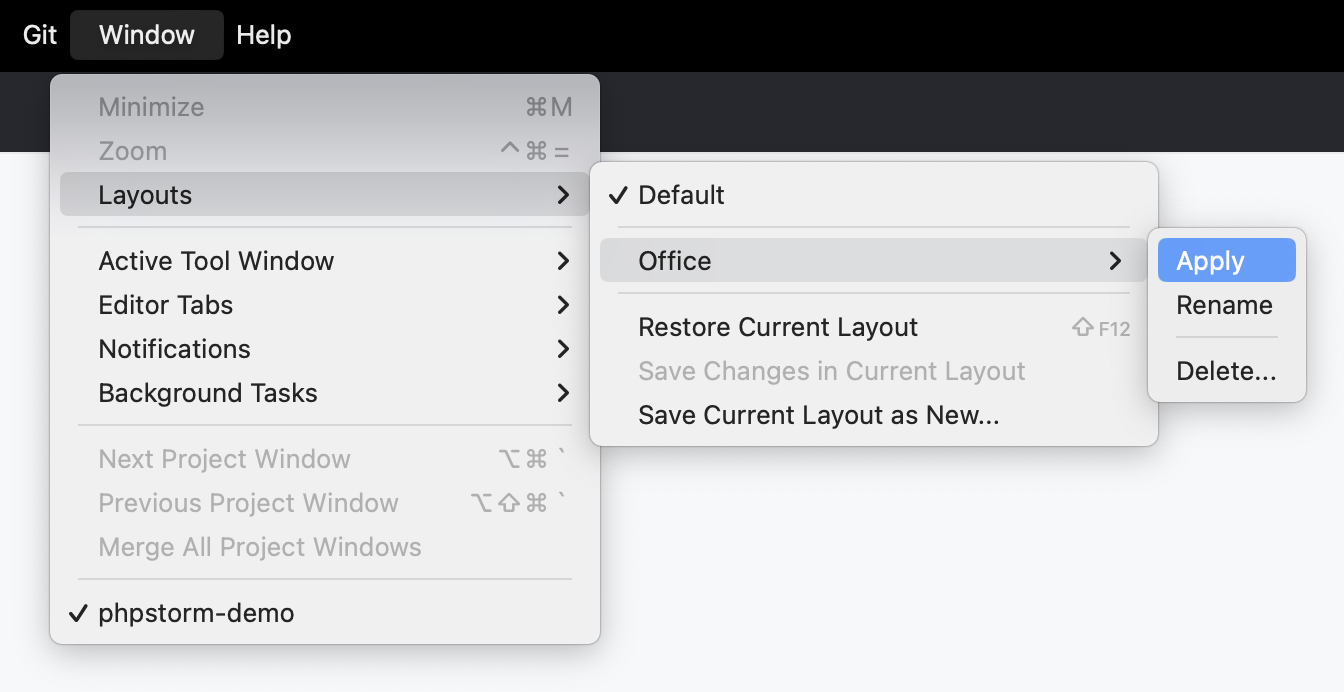The height and width of the screenshot is (692, 1344).
Task: Open the Git menu in menu bar
Action: [40, 35]
